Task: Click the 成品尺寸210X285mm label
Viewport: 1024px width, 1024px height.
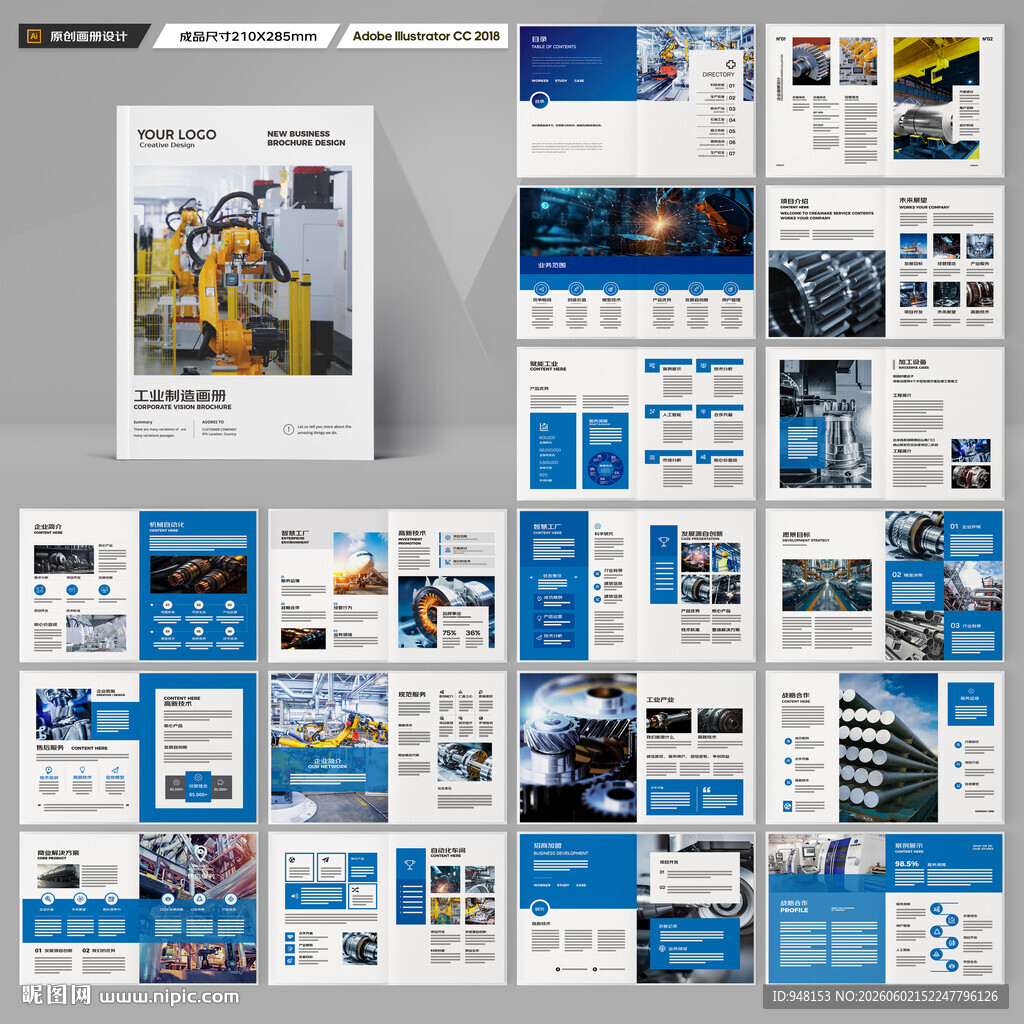Action: point(248,37)
